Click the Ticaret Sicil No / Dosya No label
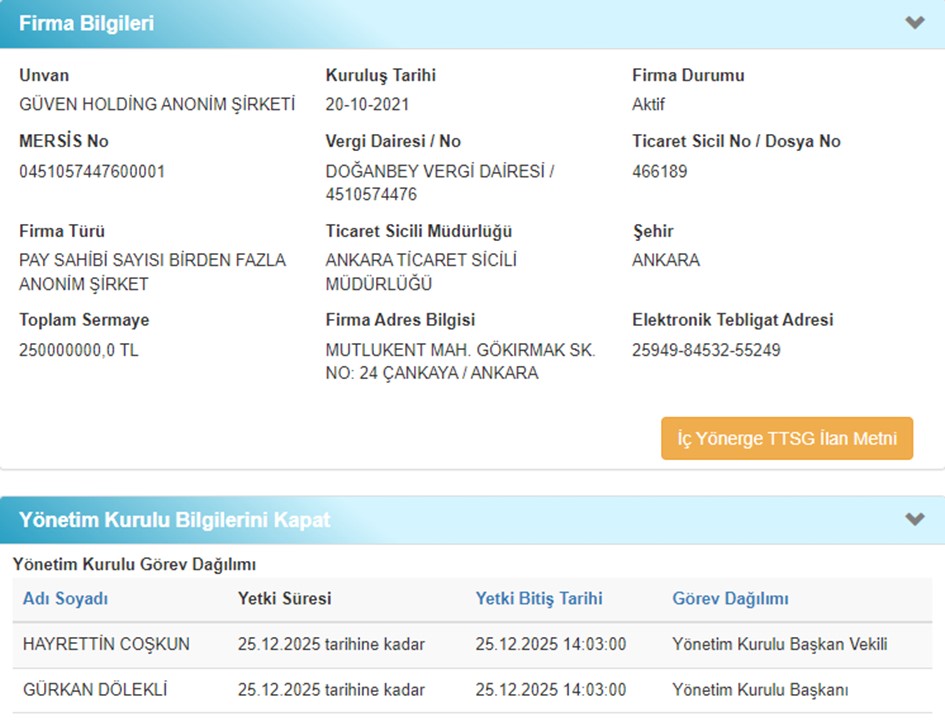 pos(736,141)
